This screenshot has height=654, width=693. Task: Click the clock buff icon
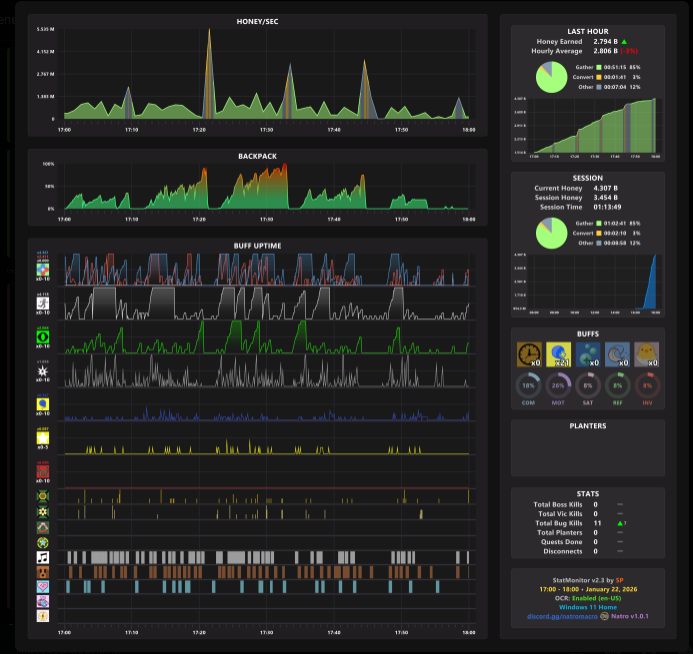(529, 354)
